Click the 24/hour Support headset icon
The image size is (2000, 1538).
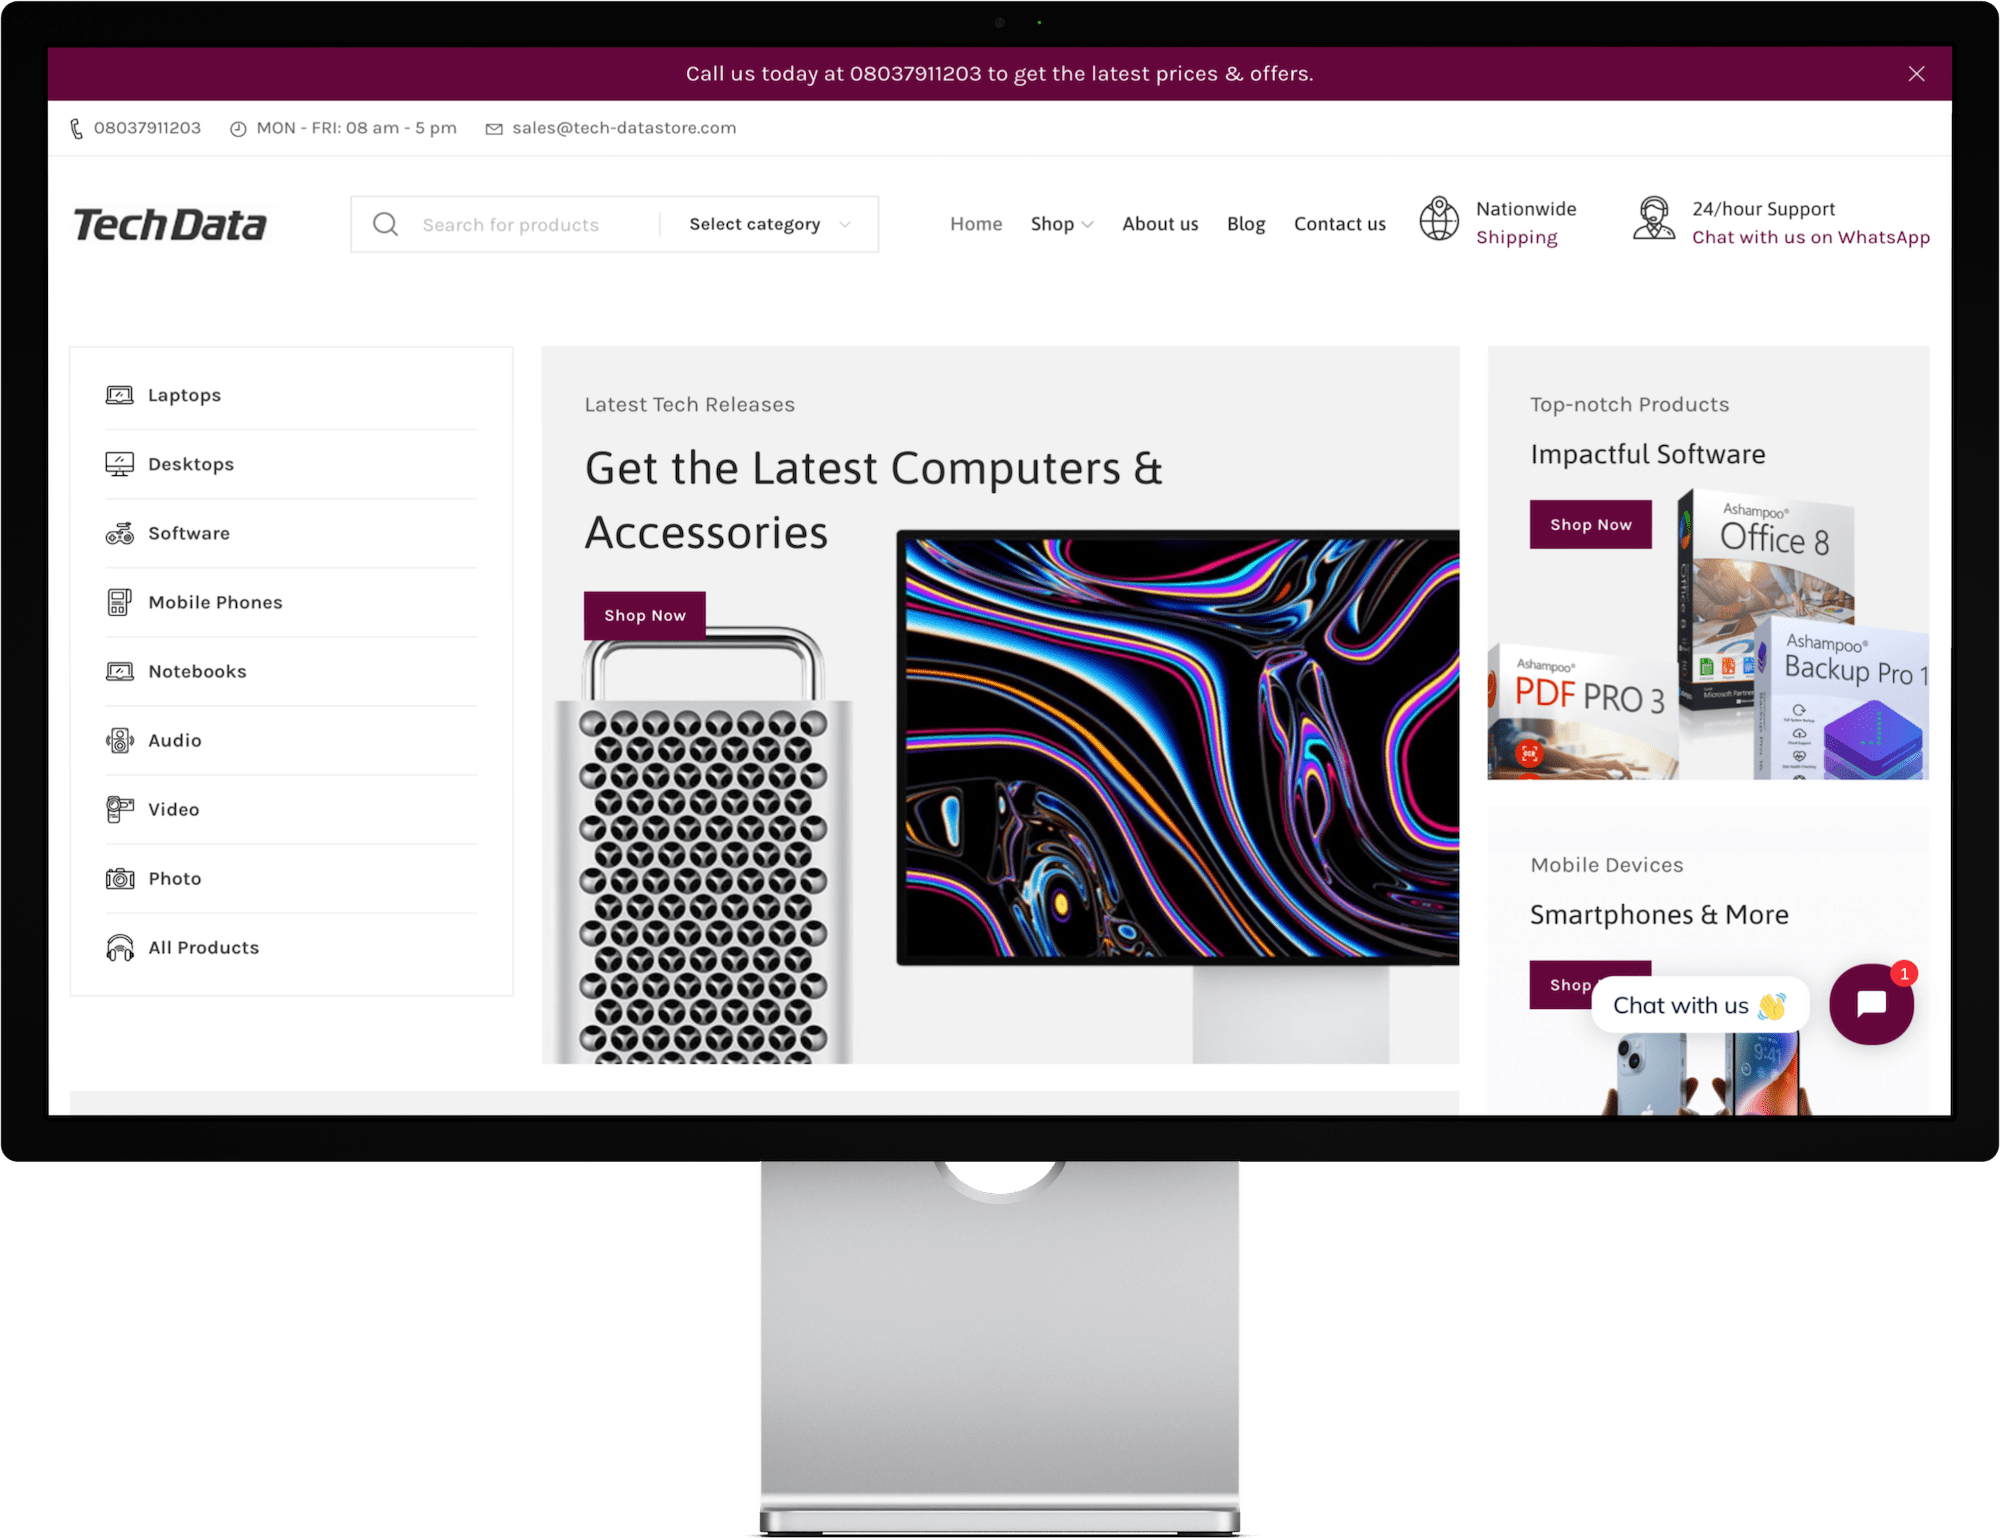tap(1655, 221)
